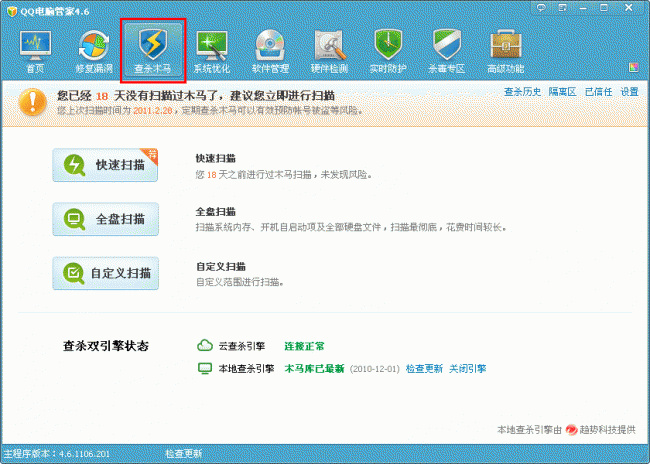The image size is (650, 464).
Task: Click the 本地查杀引擎 label
Action: [246, 369]
